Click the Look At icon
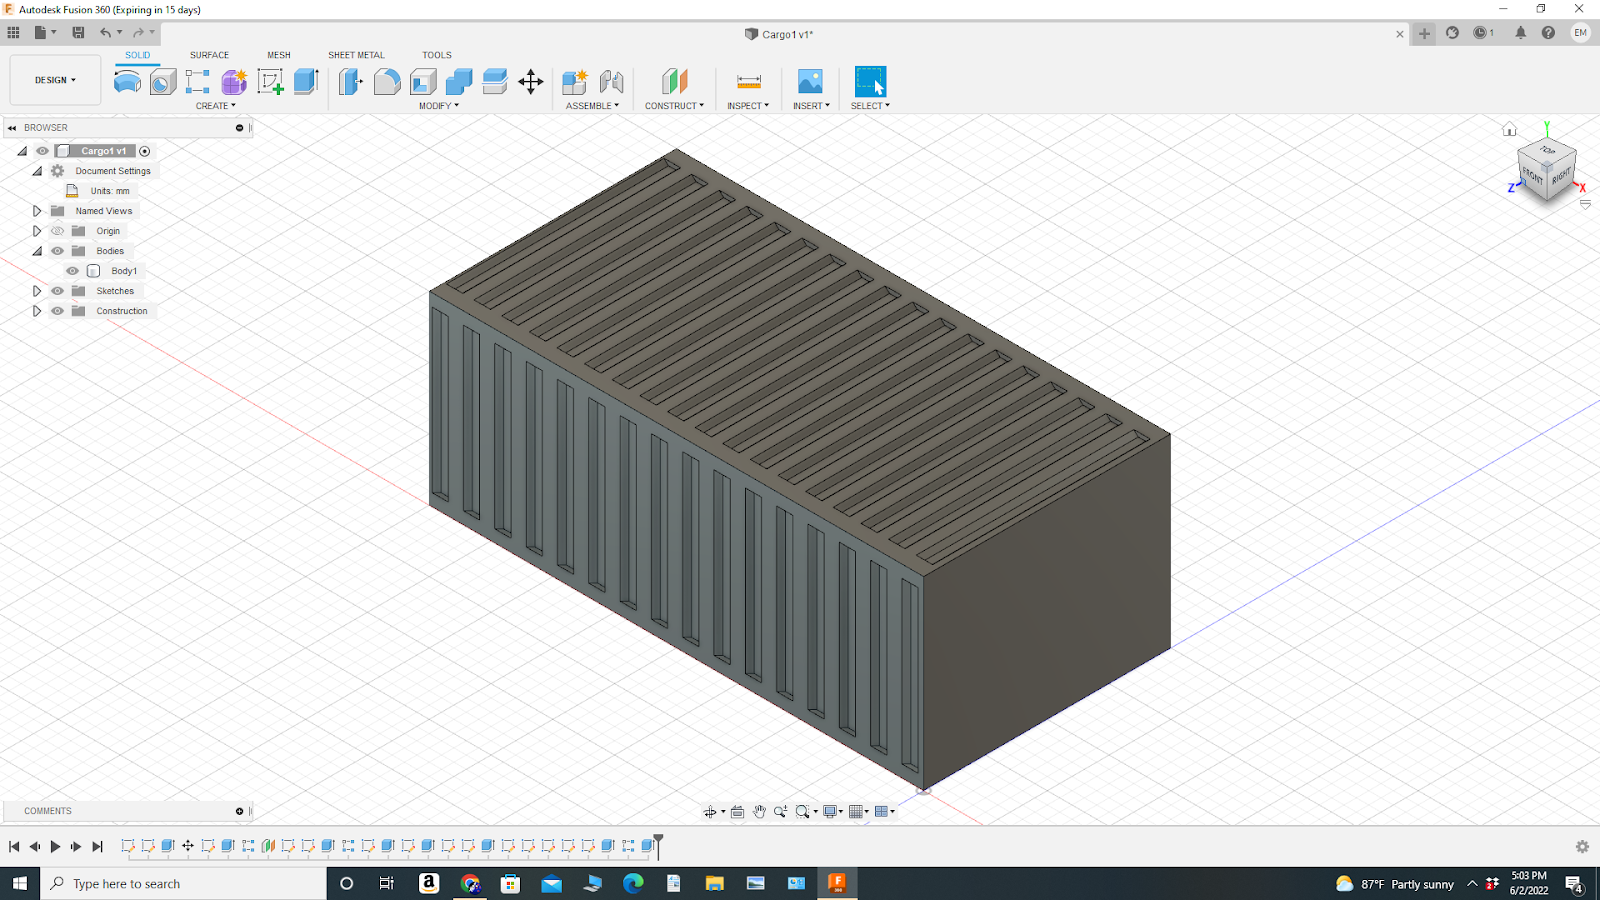The height and width of the screenshot is (900, 1600). 738,812
